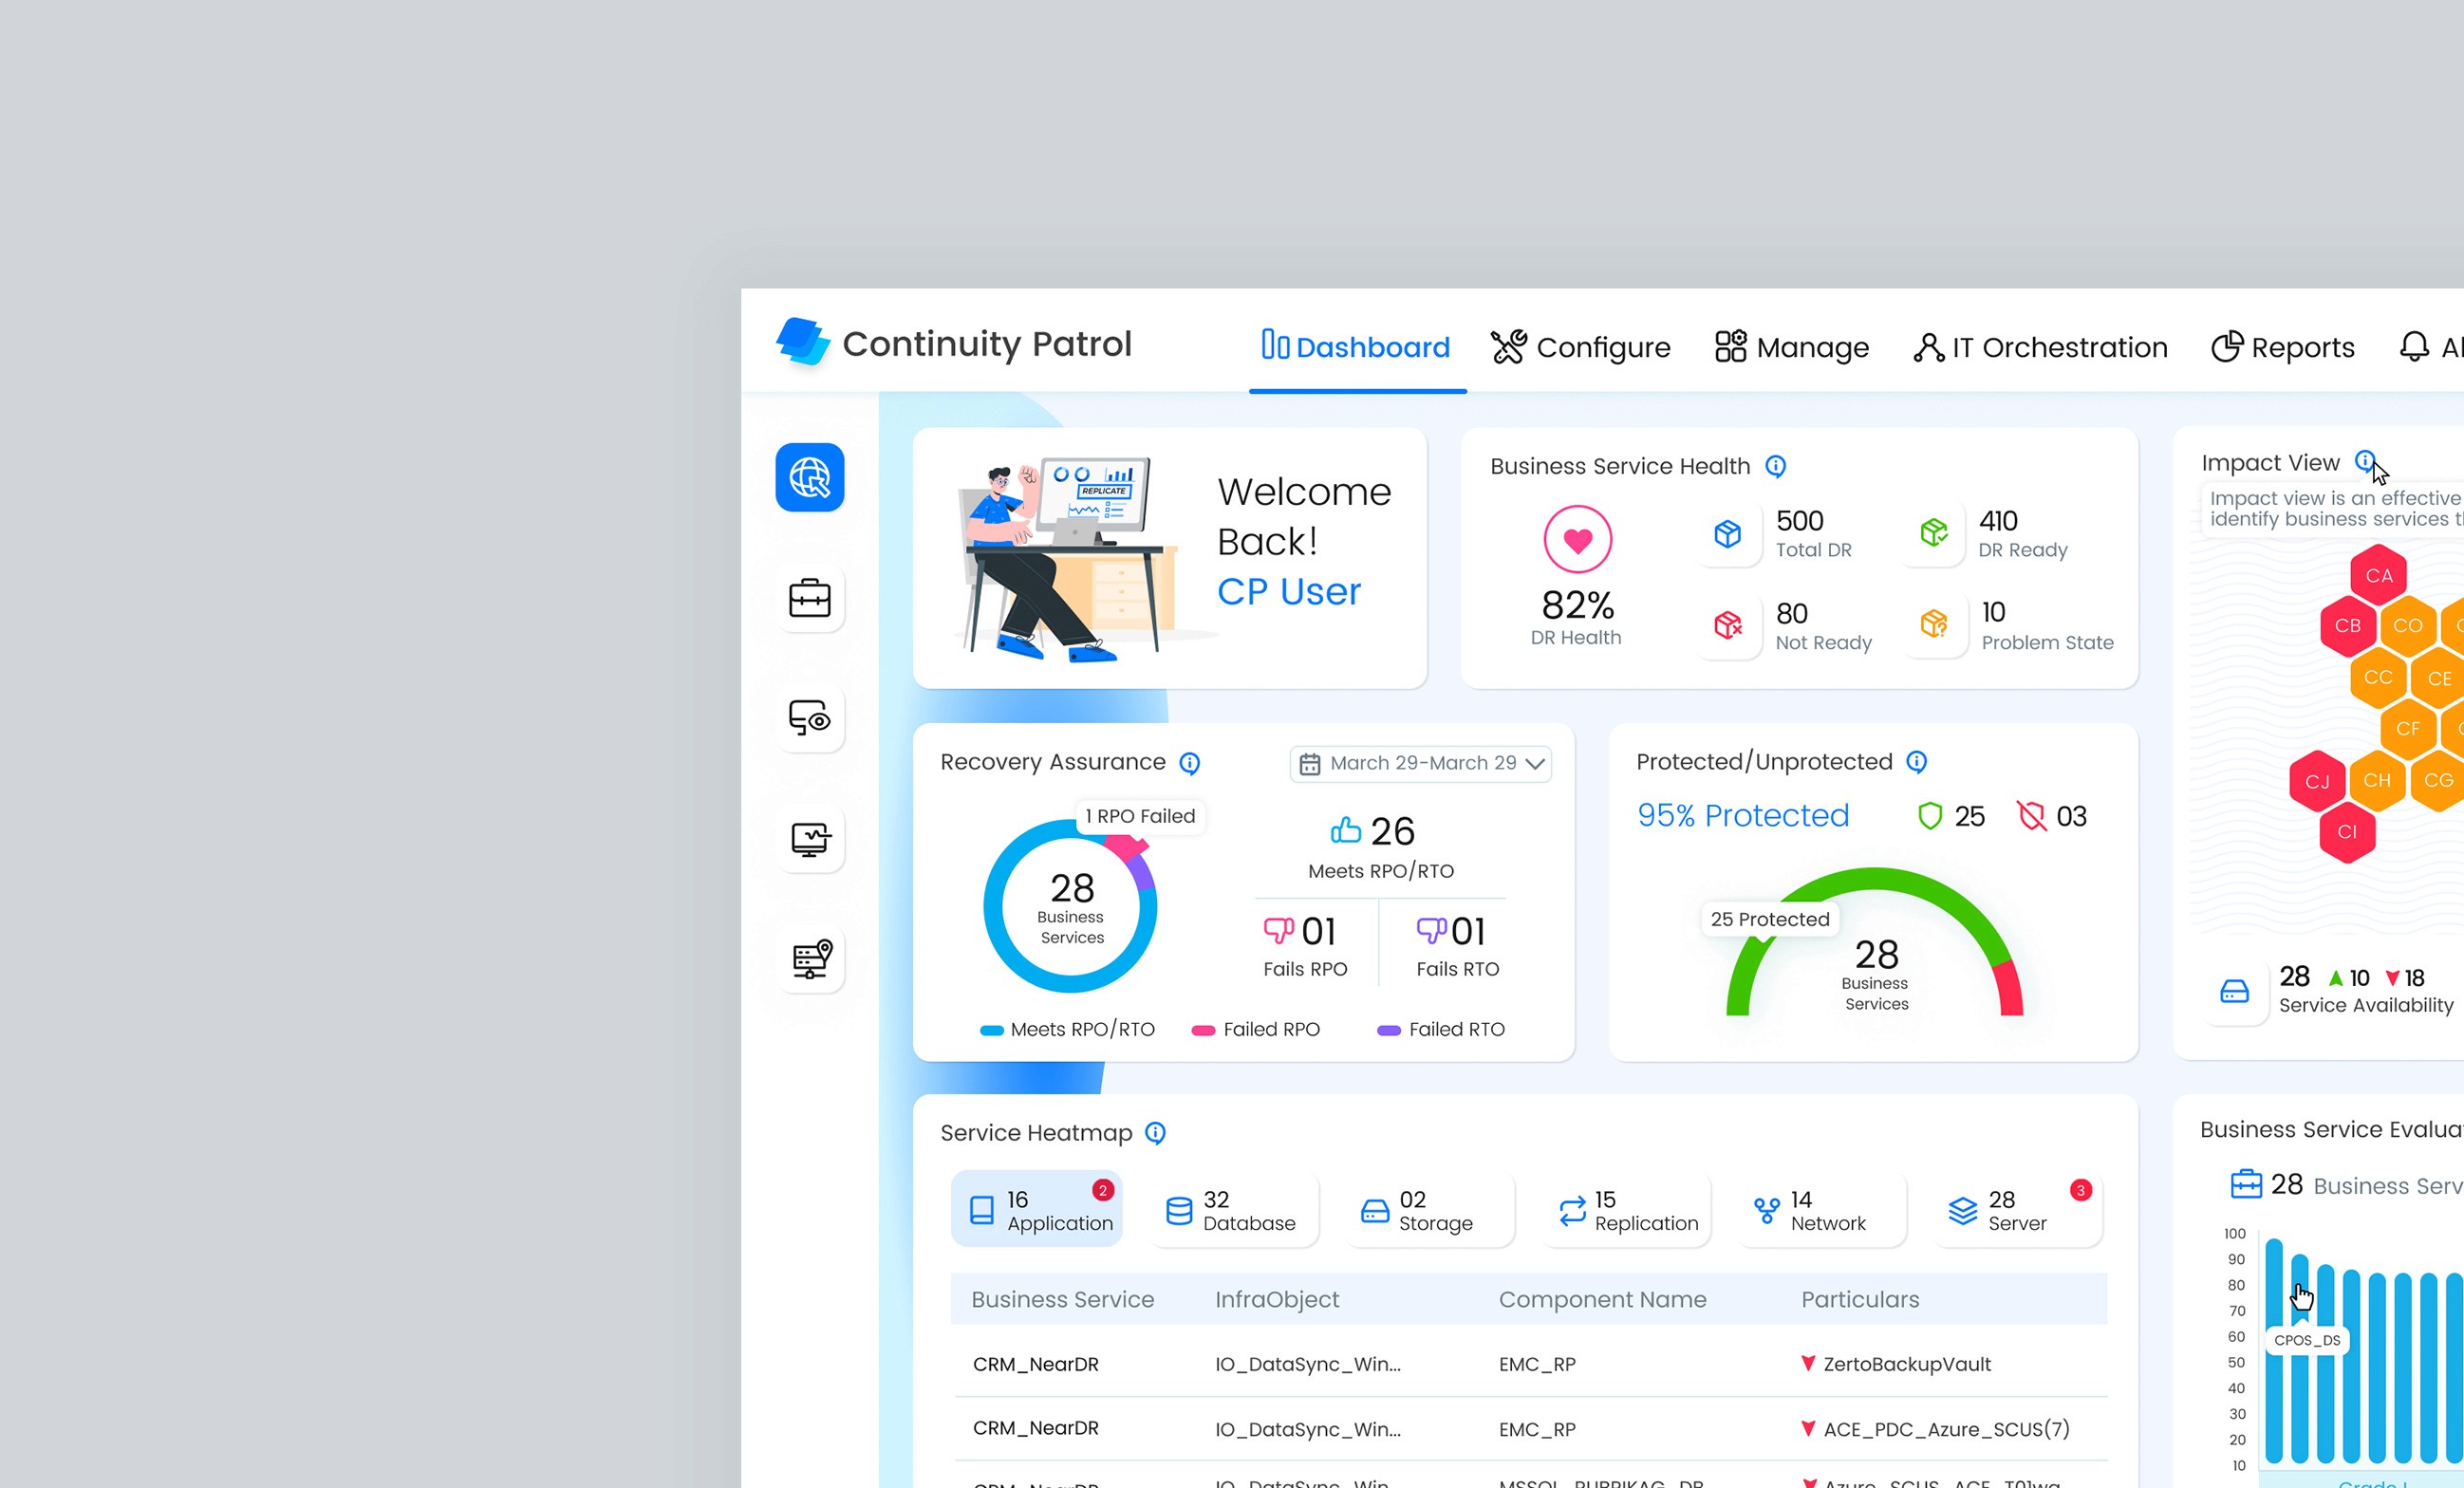Open the Reports tab
2464x1488 pixels.
[x=2283, y=347]
